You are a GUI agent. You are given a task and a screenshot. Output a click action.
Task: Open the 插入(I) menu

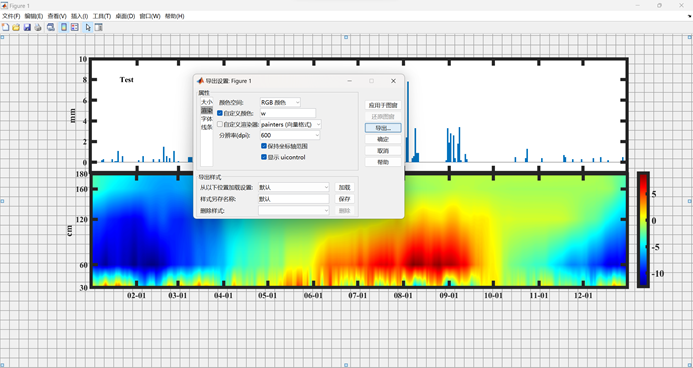80,16
